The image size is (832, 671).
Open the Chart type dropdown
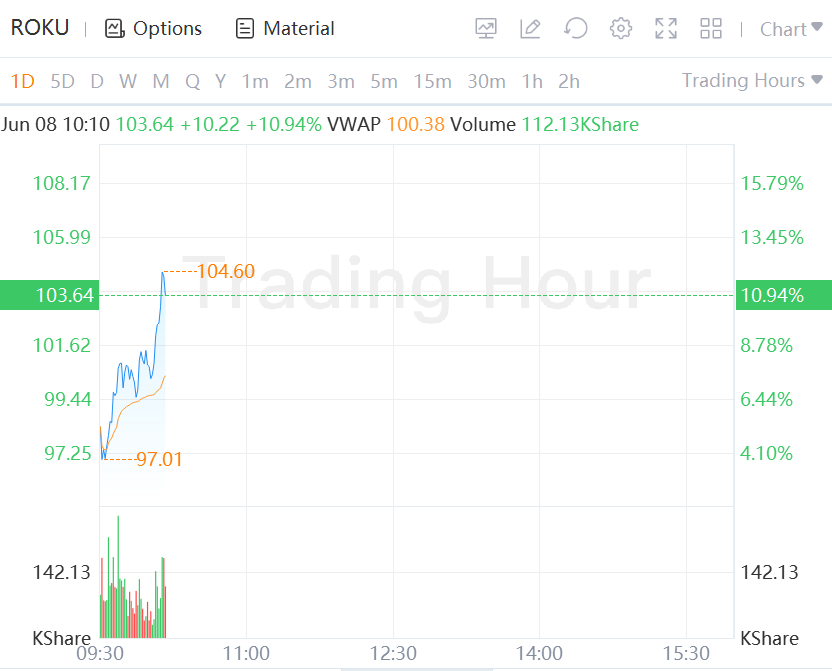click(x=791, y=29)
